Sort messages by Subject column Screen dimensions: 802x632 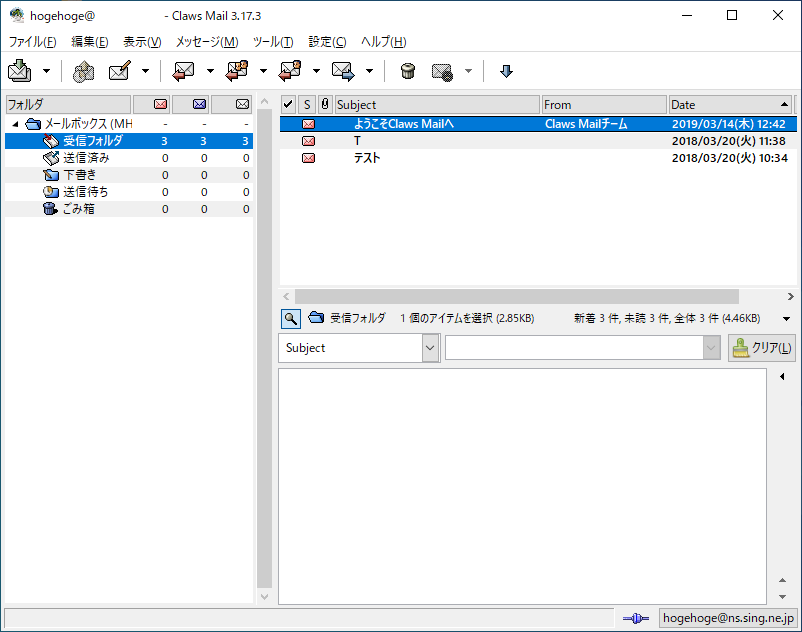[437, 104]
